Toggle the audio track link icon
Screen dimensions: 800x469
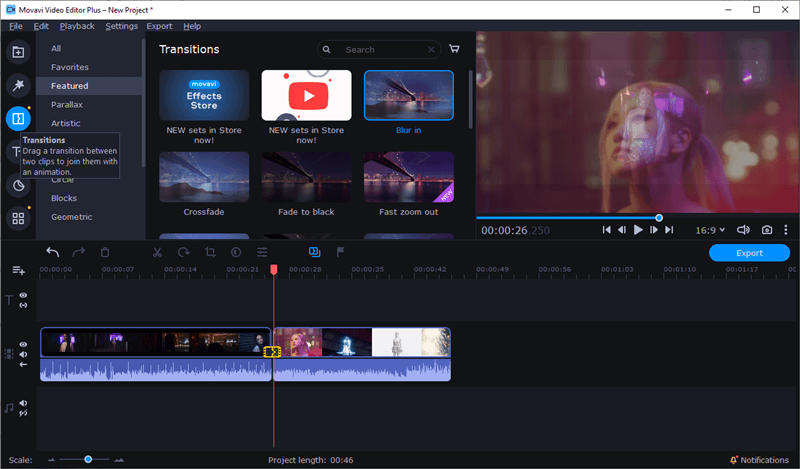(23, 413)
